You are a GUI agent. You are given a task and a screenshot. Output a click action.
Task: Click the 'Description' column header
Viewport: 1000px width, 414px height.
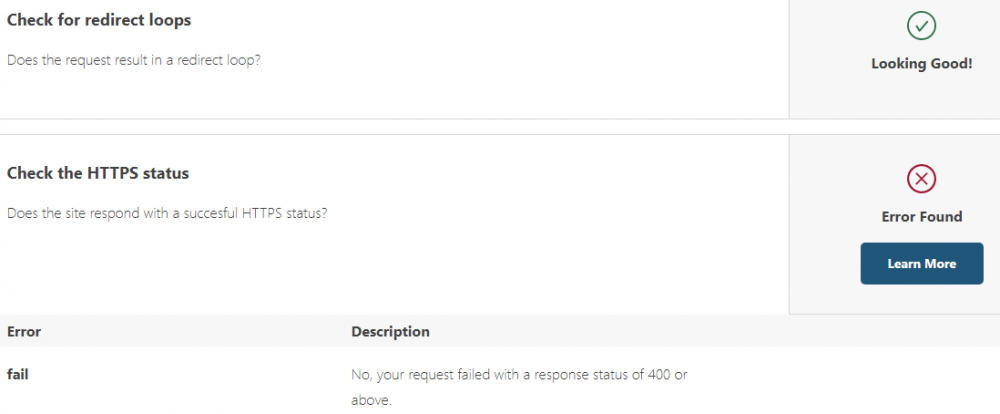pyautogui.click(x=390, y=332)
